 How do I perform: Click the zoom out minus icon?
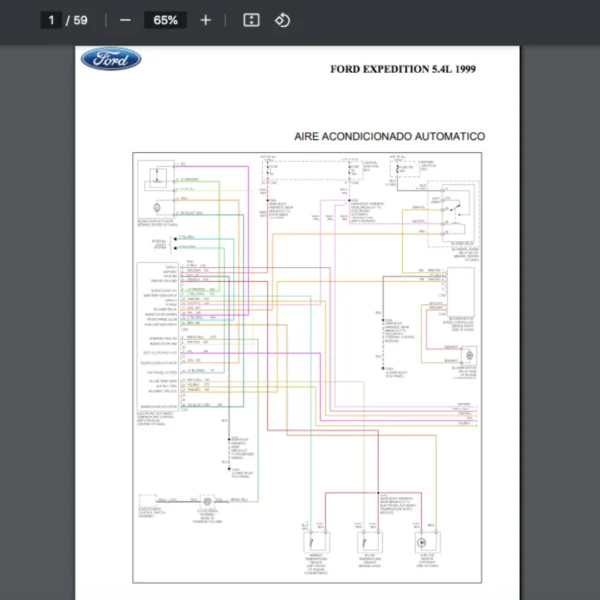[125, 20]
